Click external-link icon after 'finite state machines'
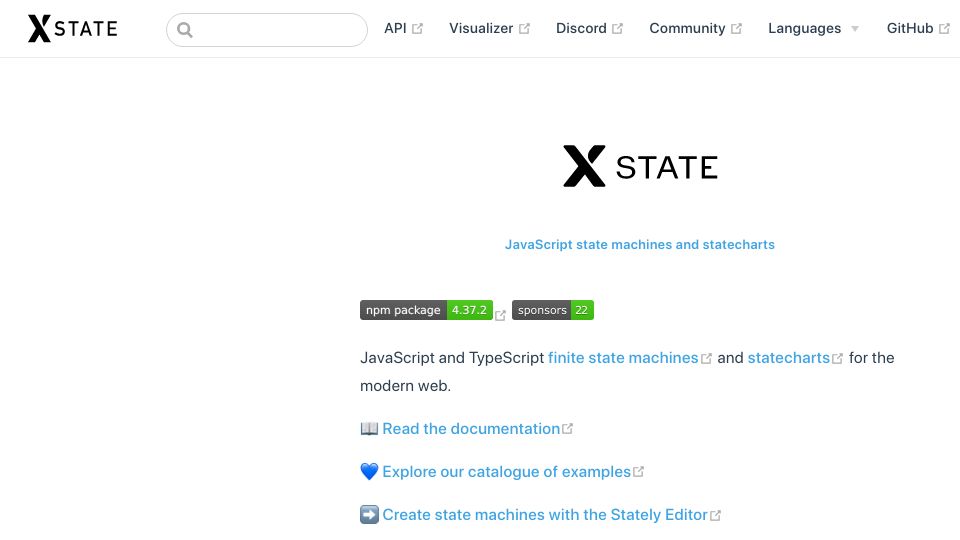 706,359
